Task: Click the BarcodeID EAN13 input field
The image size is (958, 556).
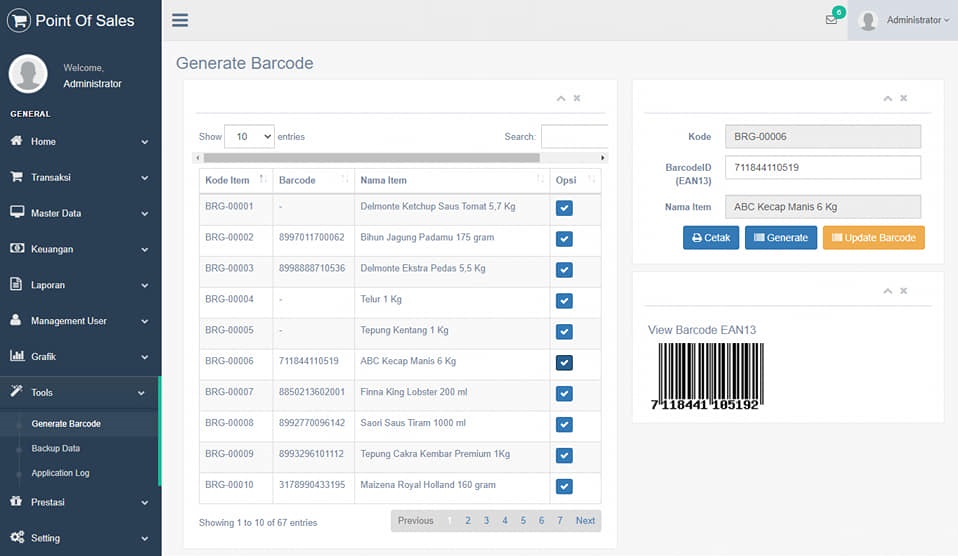Action: [822, 167]
